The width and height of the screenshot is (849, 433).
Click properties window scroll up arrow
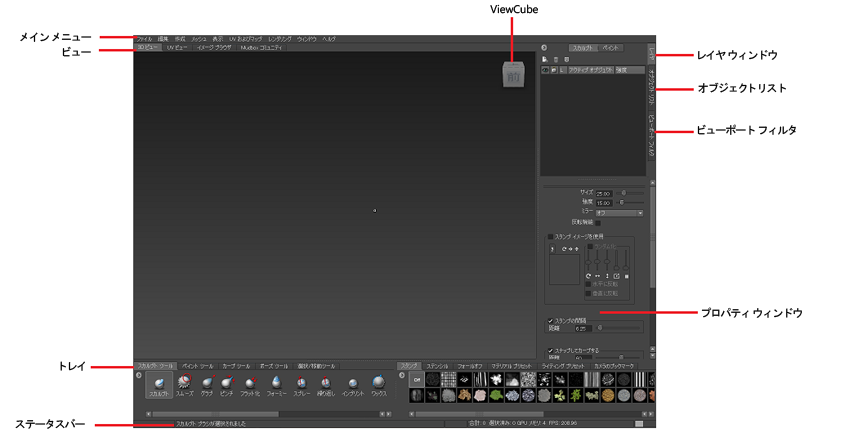pos(652,183)
